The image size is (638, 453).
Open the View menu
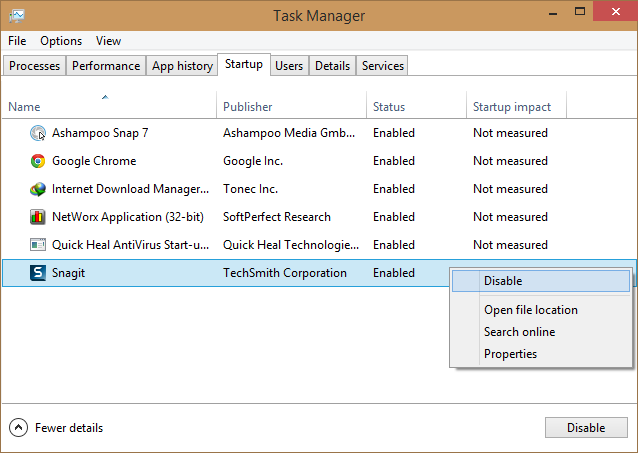(108, 41)
